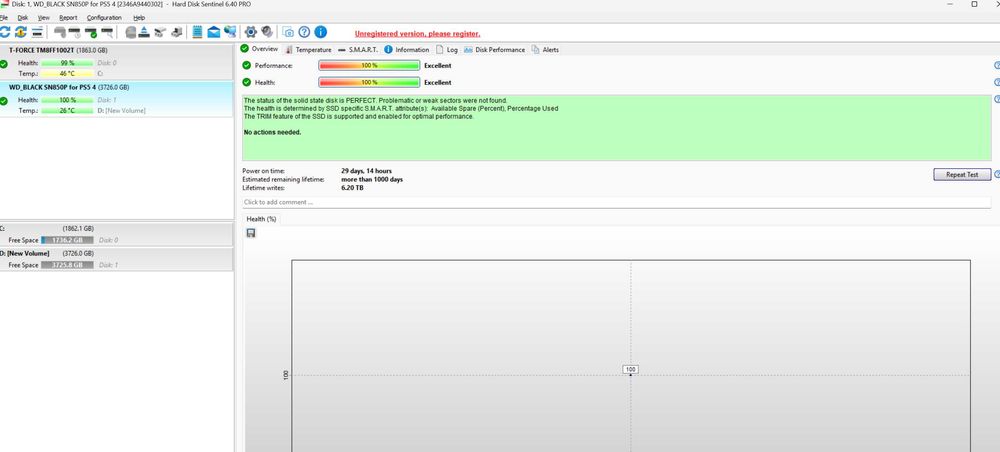Click the WD_BLACK temperature 26 °C bar
Image resolution: width=1000 pixels, height=452 pixels.
67,110
